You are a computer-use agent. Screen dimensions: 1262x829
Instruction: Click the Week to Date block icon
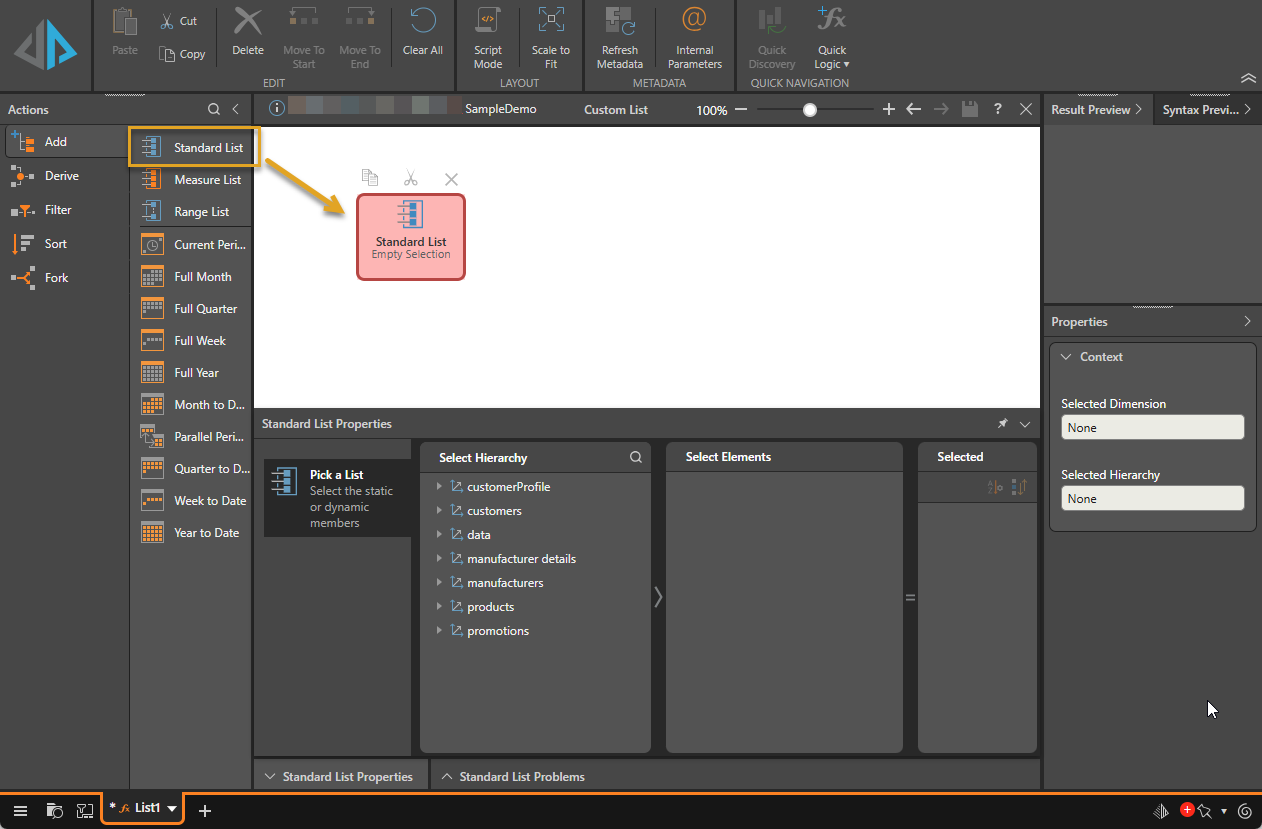pyautogui.click(x=152, y=501)
